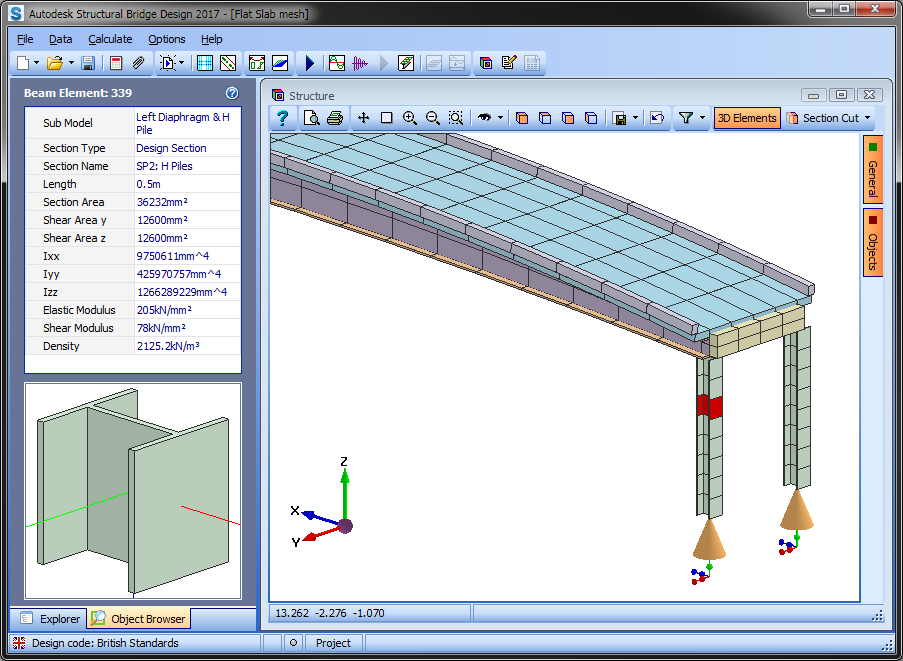The height and width of the screenshot is (661, 903).
Task: Click the small circle status bar button
Action: pos(293,643)
